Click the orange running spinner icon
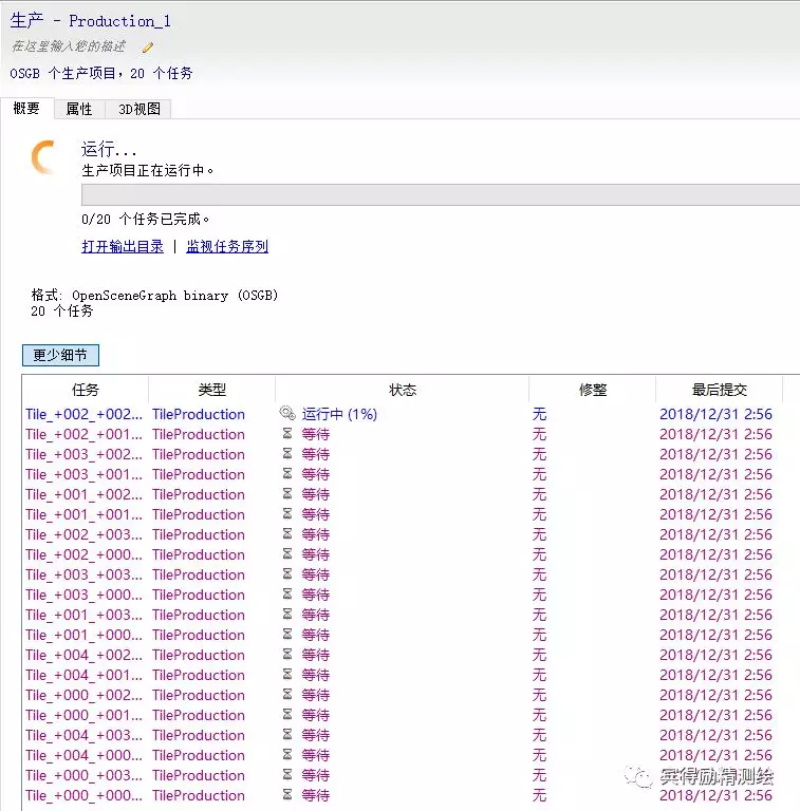This screenshot has width=800, height=811. (x=44, y=158)
